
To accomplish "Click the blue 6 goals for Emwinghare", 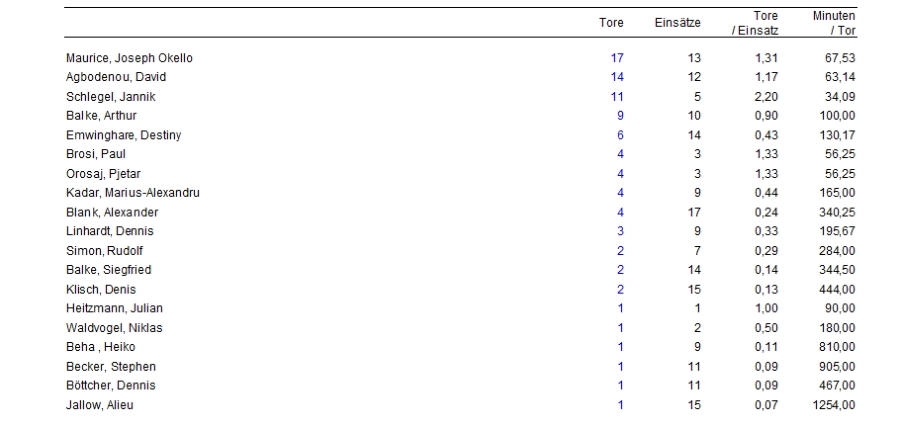I will (x=620, y=135).
